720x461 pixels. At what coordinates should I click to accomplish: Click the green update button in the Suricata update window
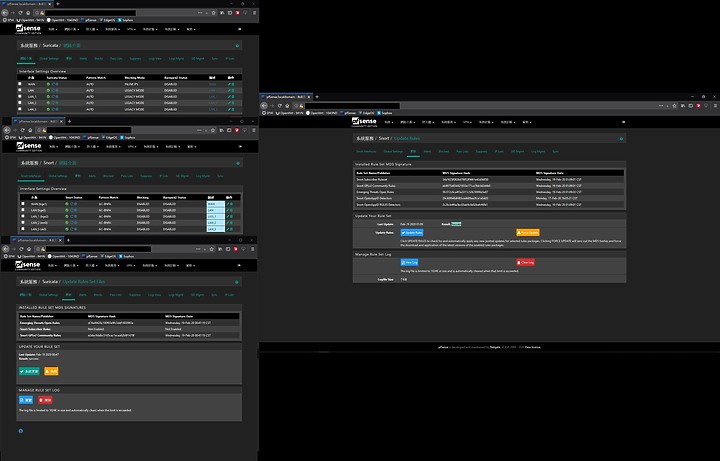point(29,371)
